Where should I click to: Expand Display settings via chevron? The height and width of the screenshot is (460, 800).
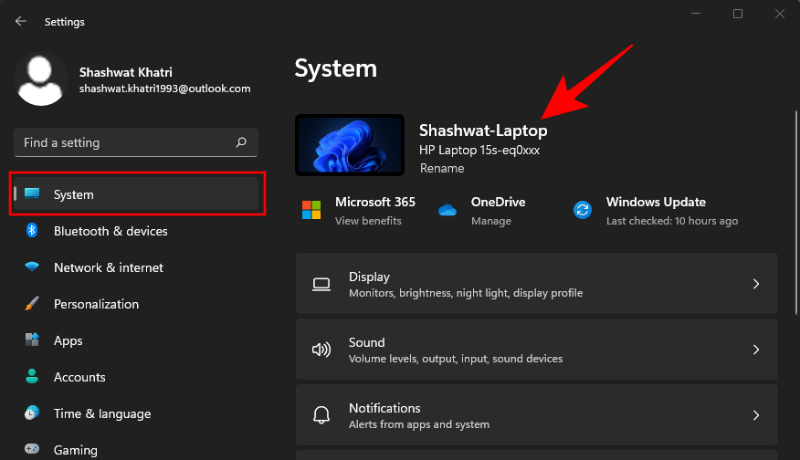[x=756, y=285]
